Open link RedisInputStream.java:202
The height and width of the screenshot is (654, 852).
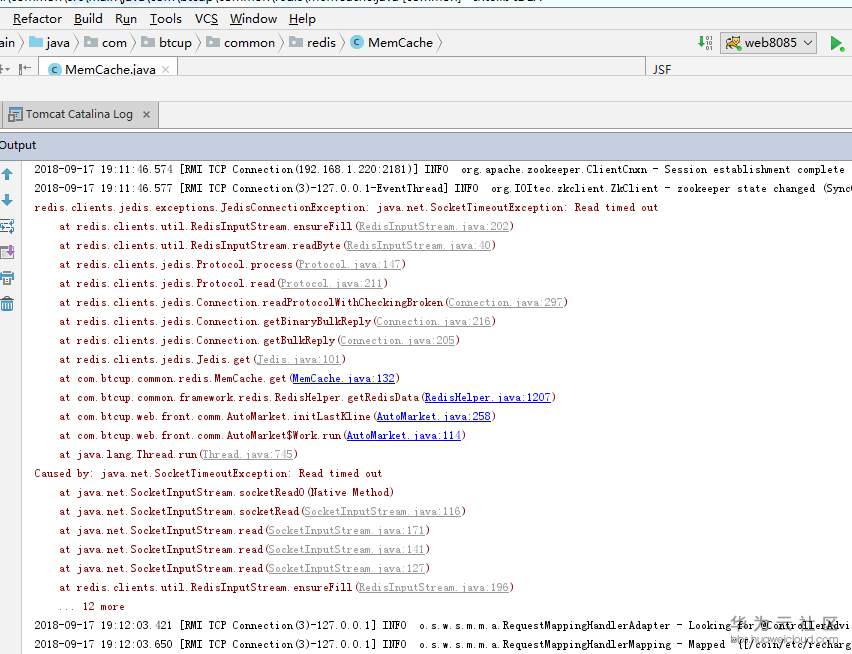(x=434, y=227)
